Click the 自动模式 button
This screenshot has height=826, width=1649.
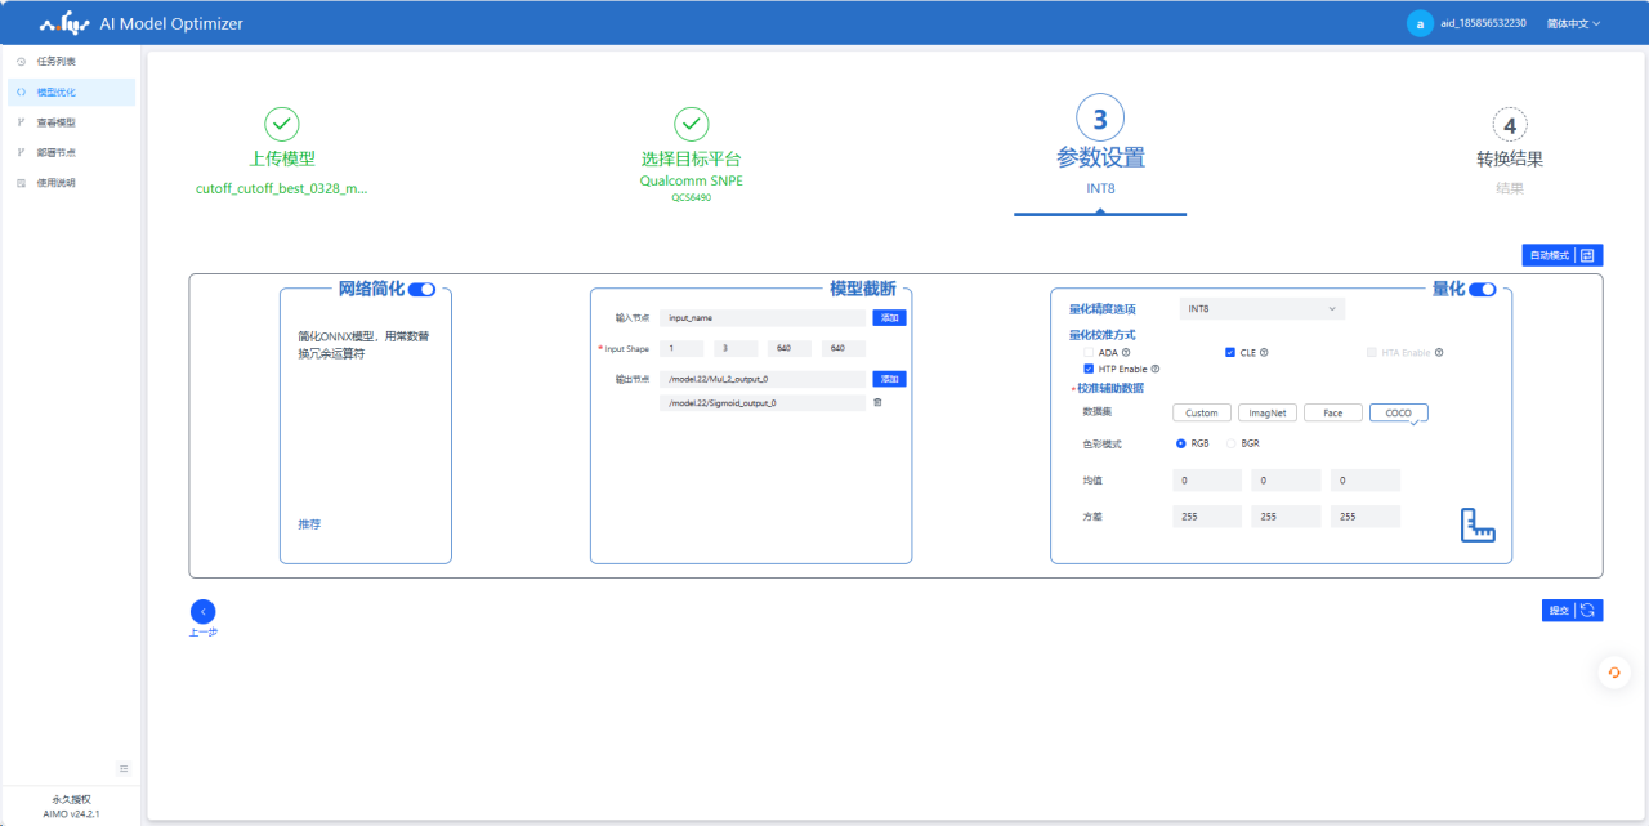click(x=1562, y=255)
